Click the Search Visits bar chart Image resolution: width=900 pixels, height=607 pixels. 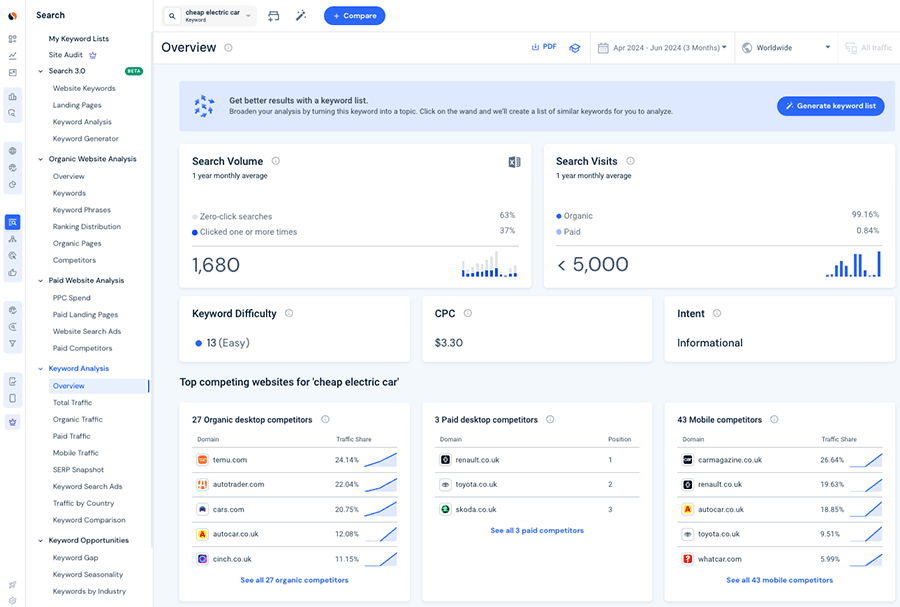[x=853, y=264]
